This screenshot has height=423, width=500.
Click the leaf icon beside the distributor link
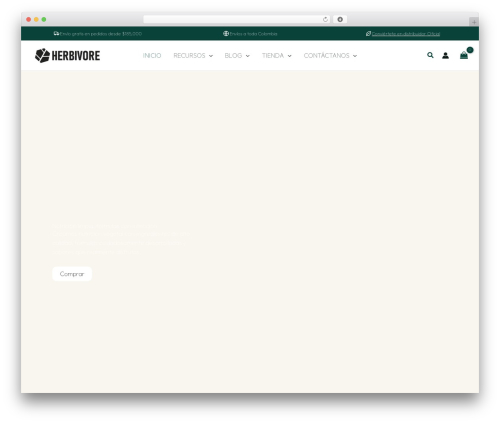click(368, 33)
